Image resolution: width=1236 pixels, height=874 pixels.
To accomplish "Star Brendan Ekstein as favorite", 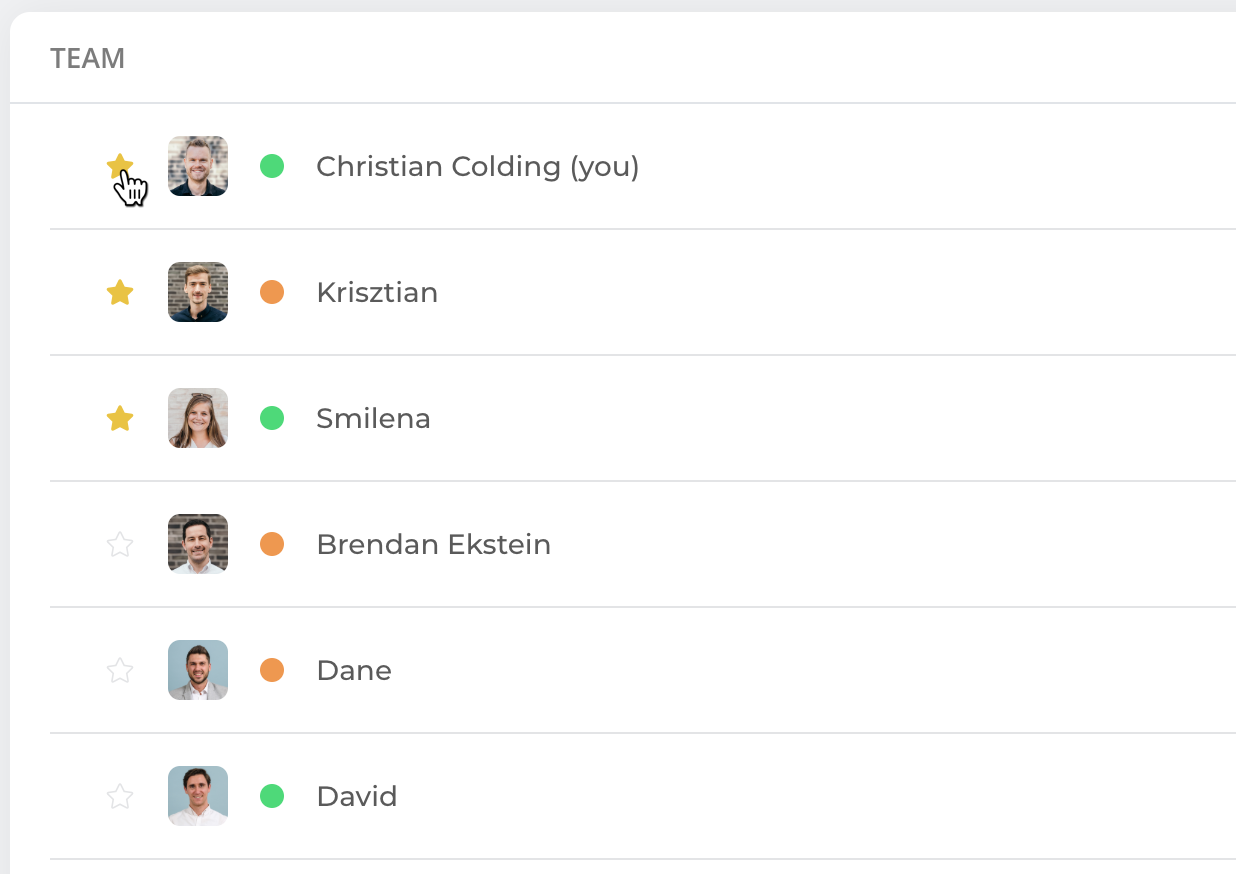I will pyautogui.click(x=120, y=544).
